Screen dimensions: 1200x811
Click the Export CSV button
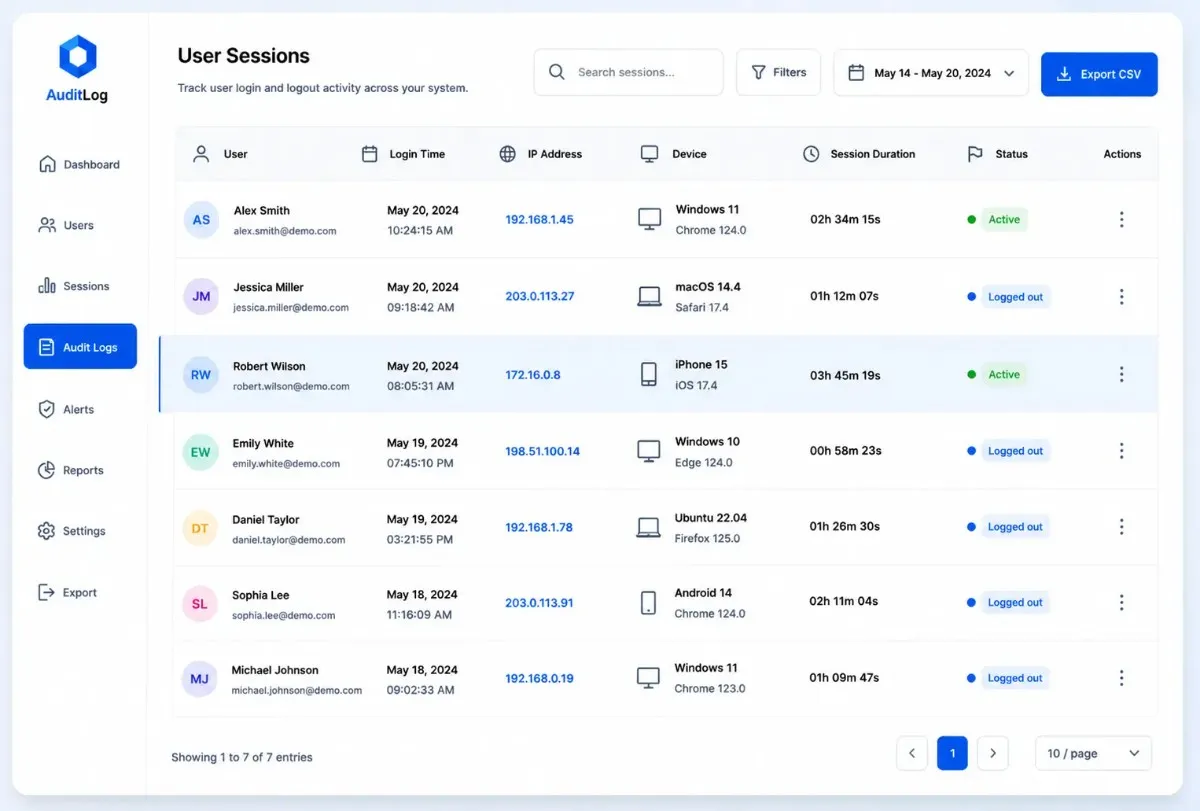(1099, 74)
